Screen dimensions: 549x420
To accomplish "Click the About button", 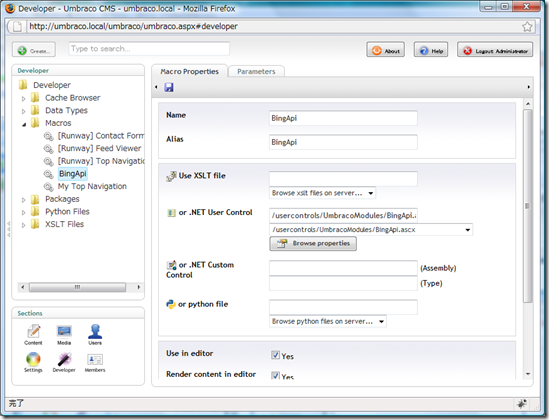I will tap(385, 50).
